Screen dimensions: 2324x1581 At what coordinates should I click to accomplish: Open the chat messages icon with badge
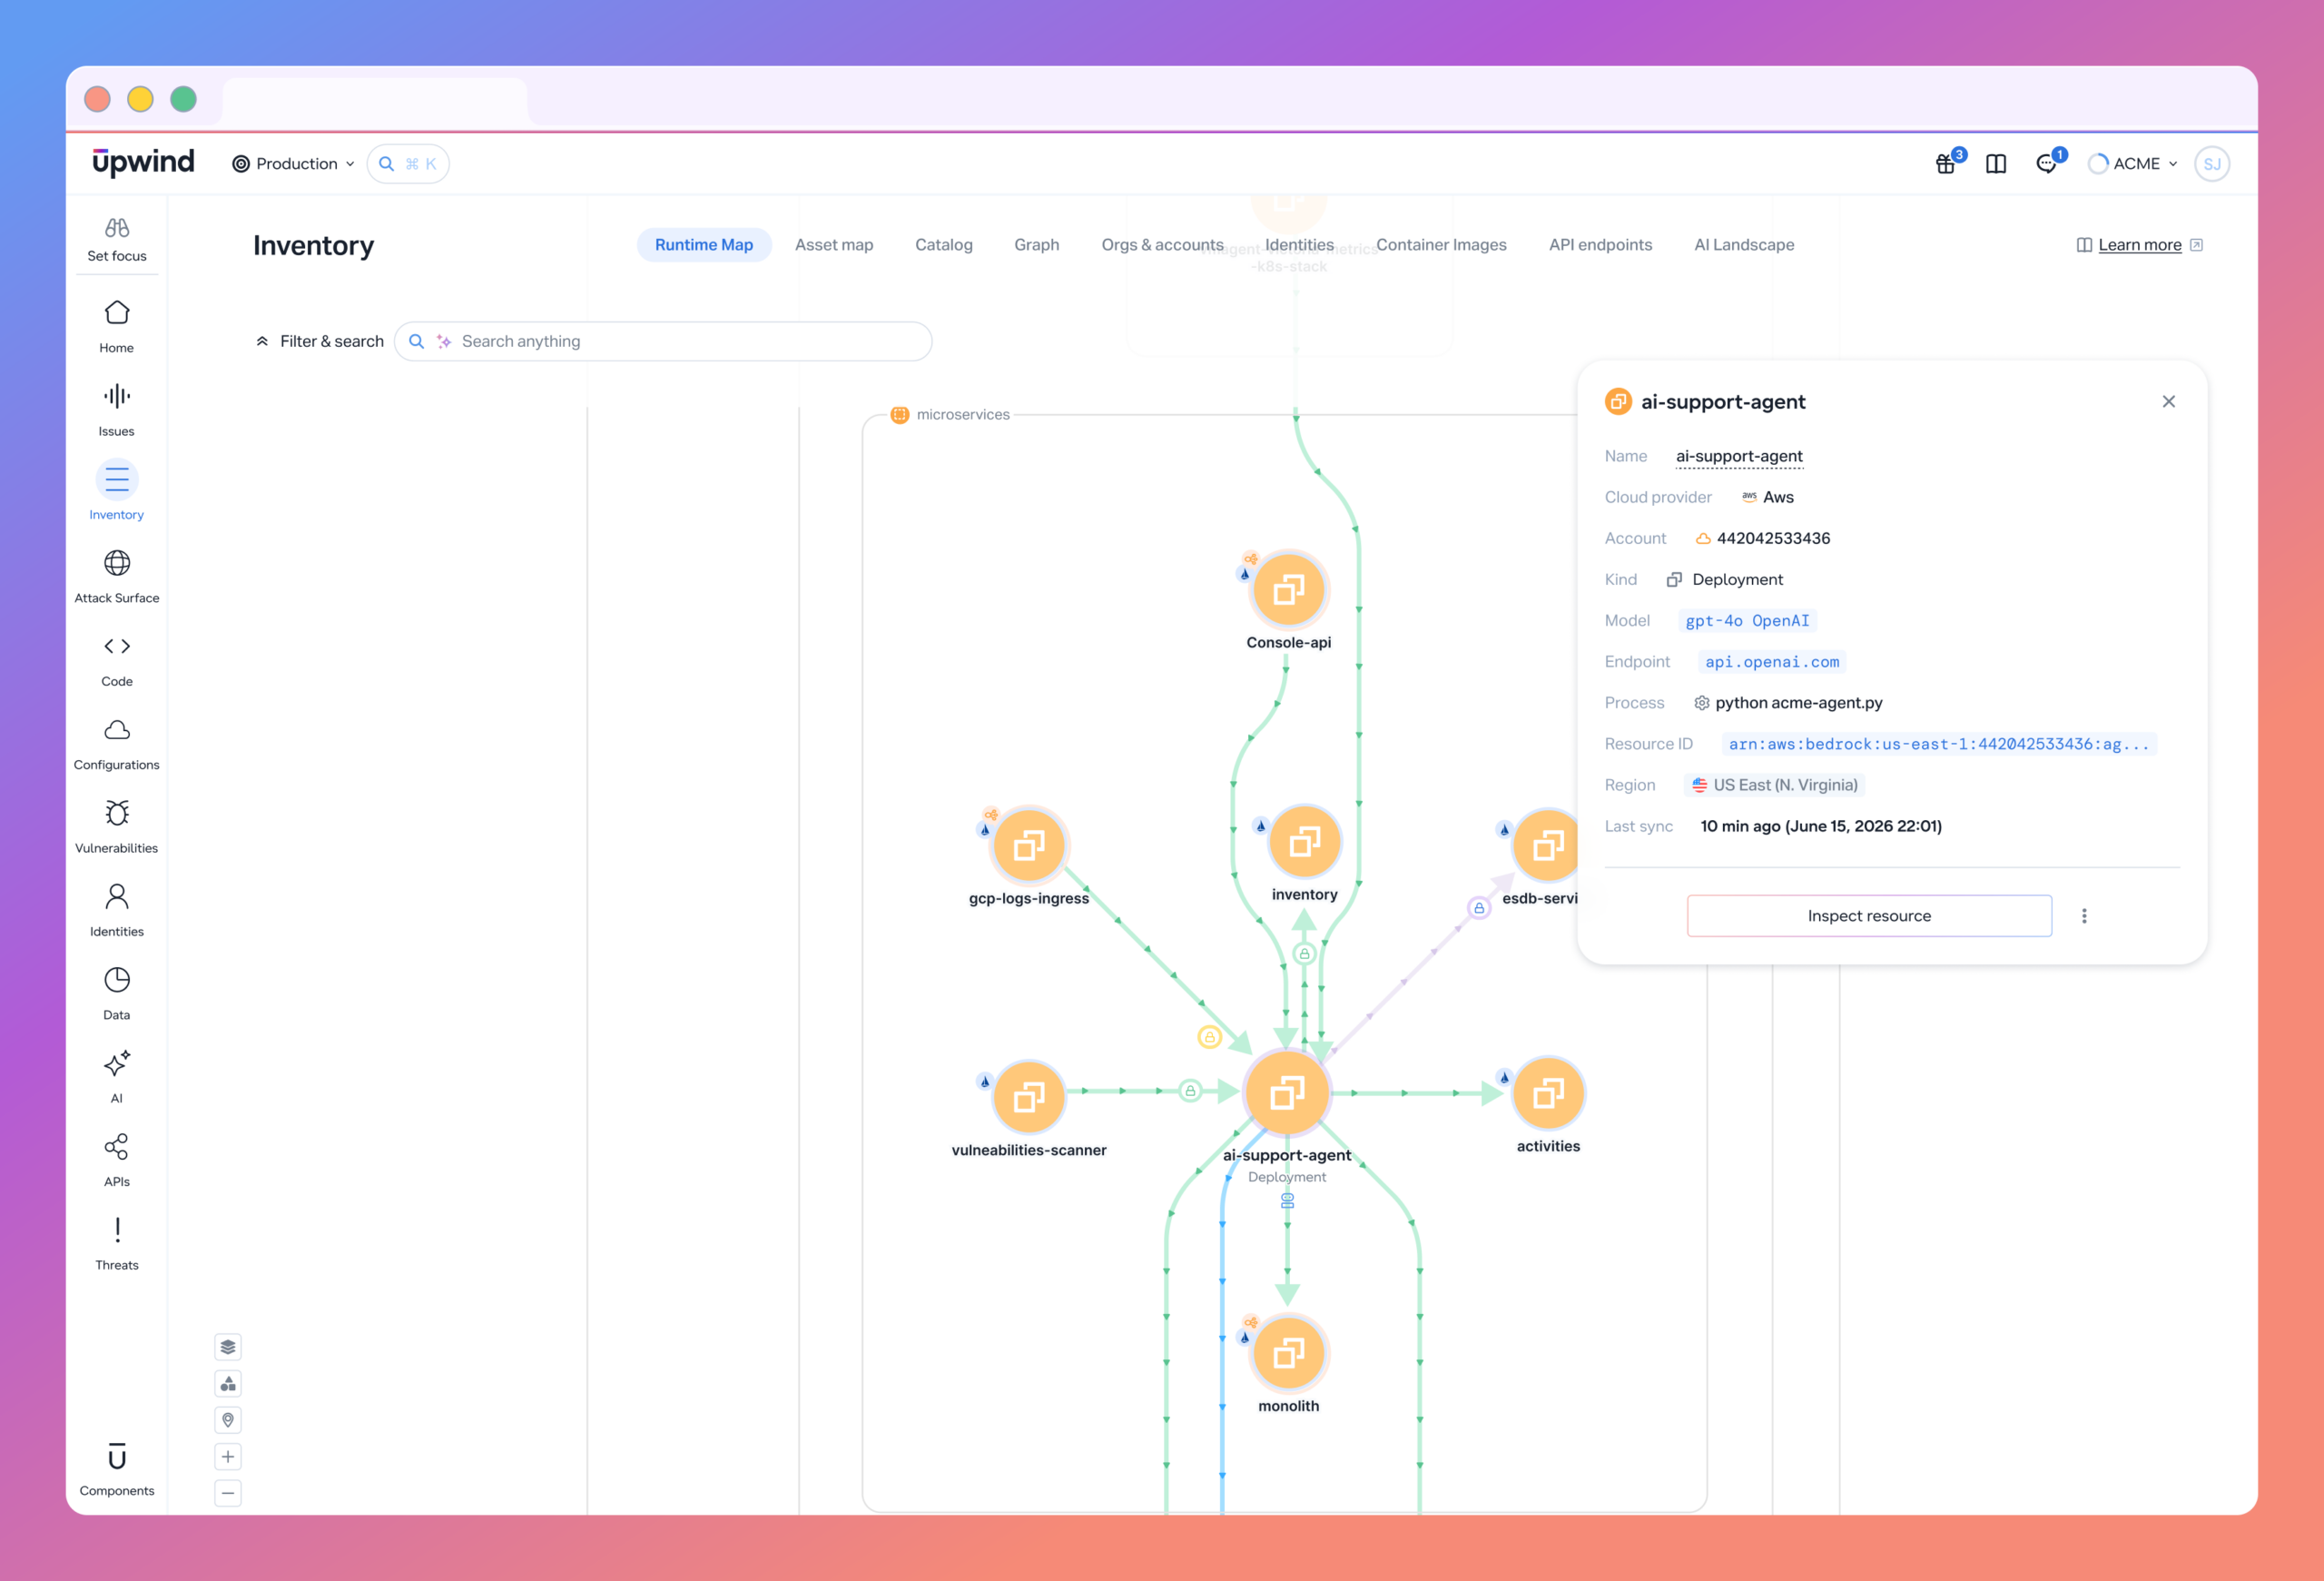[2047, 164]
